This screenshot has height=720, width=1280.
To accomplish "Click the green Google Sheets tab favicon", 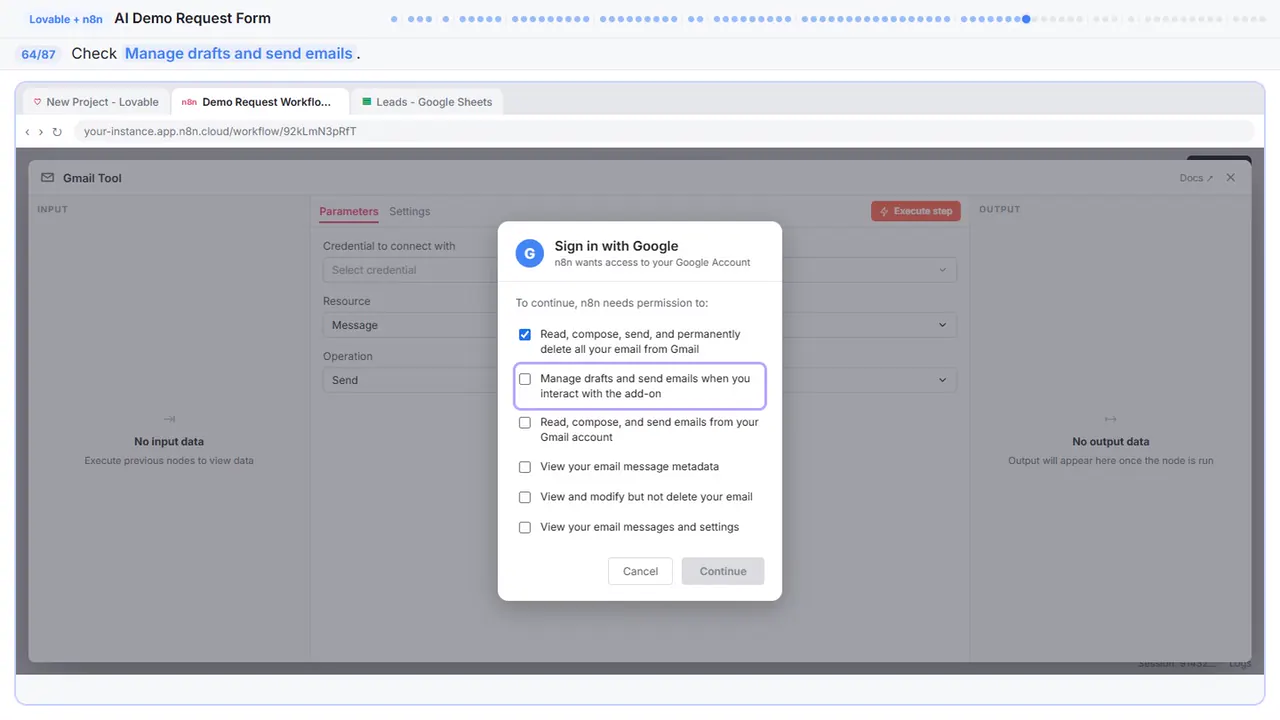I will point(367,102).
